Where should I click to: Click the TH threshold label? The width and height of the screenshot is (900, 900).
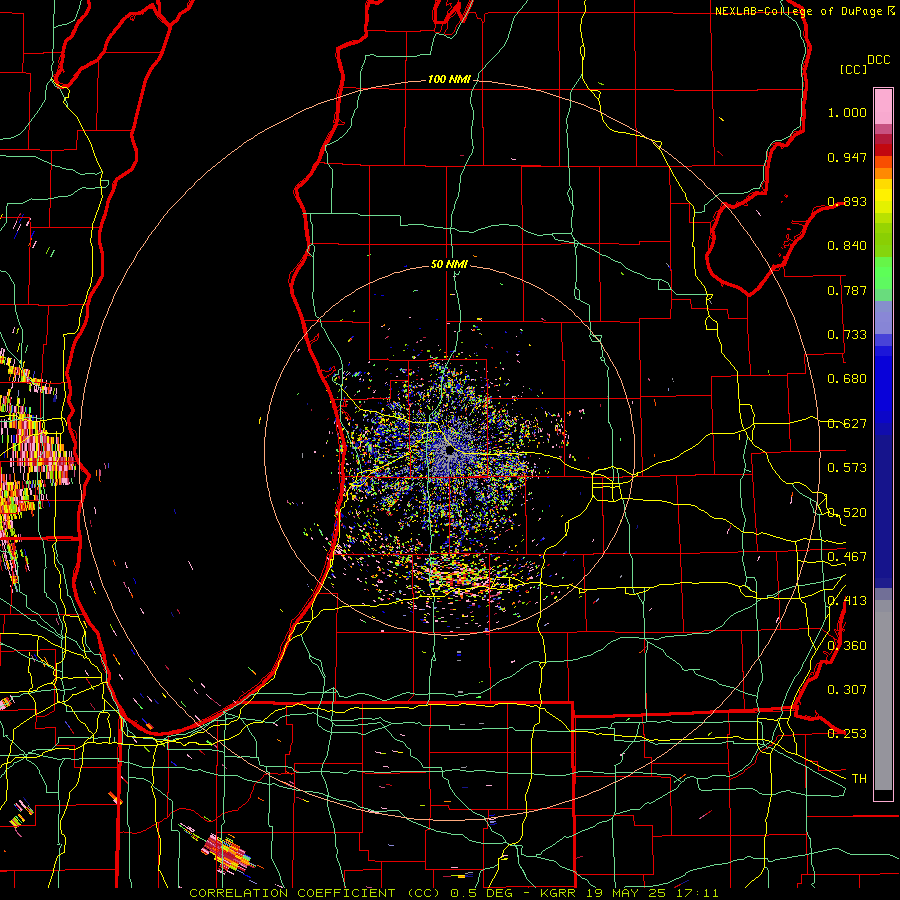pyautogui.click(x=859, y=779)
